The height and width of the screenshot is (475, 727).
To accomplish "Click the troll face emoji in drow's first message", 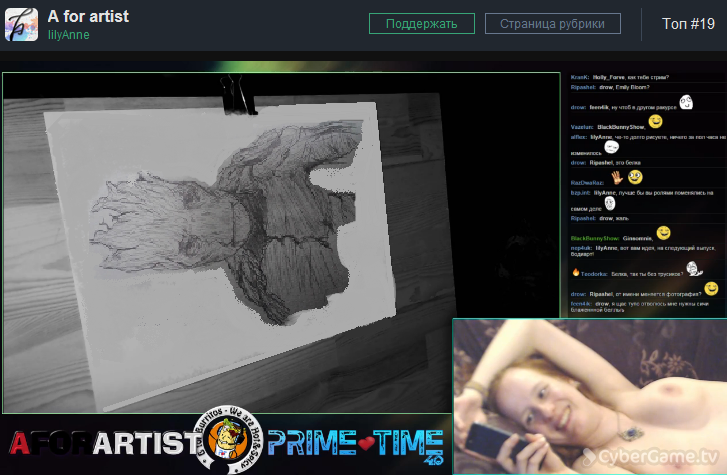I will pos(686,102).
